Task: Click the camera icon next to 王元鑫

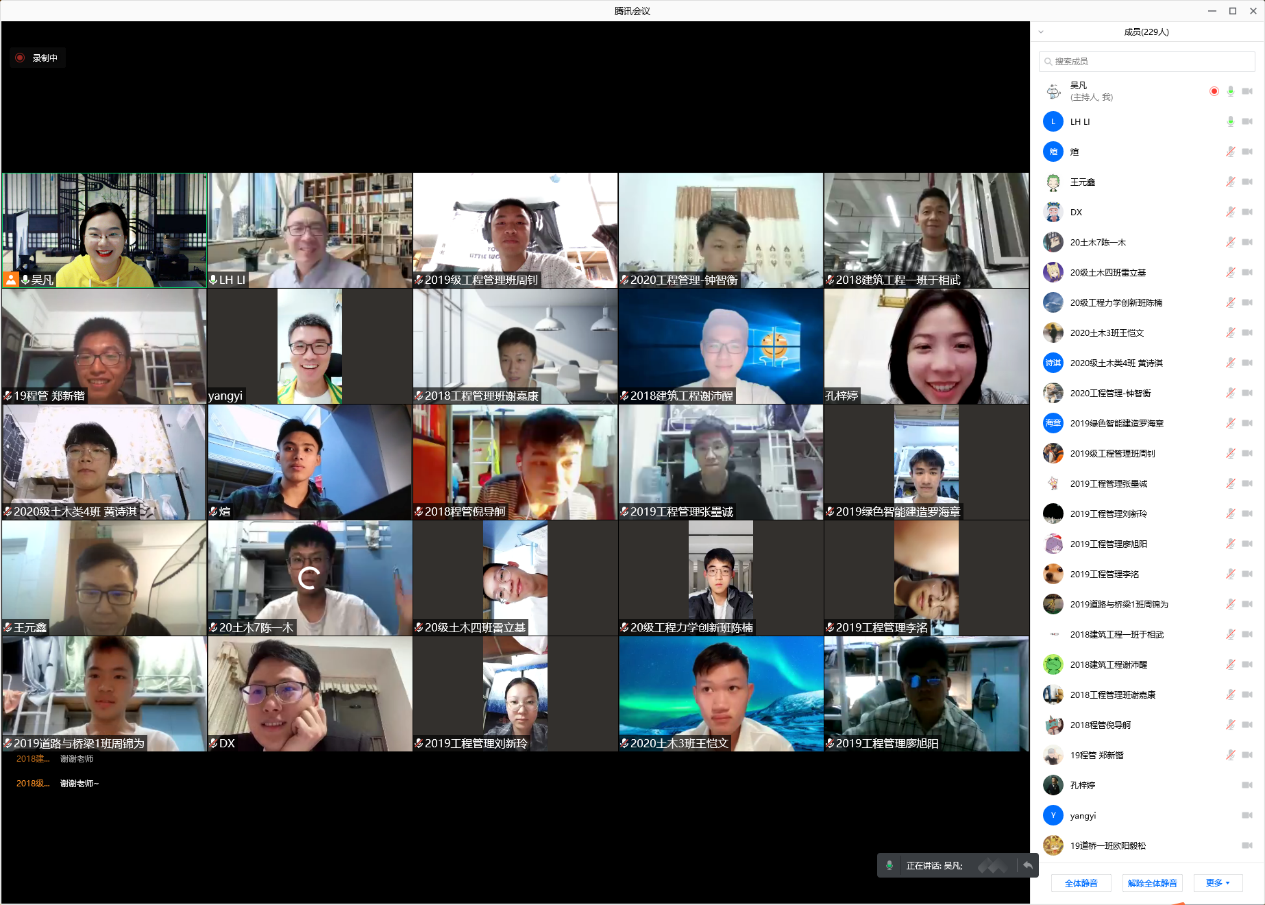Action: [x=1247, y=182]
